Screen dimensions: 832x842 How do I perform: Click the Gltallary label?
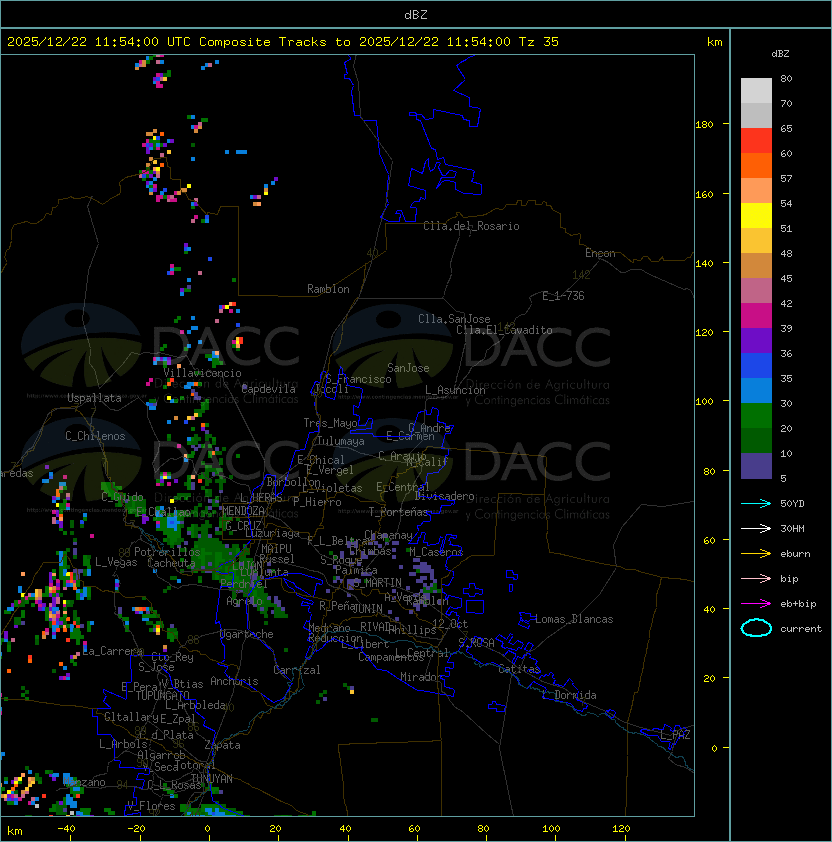[x=131, y=717]
